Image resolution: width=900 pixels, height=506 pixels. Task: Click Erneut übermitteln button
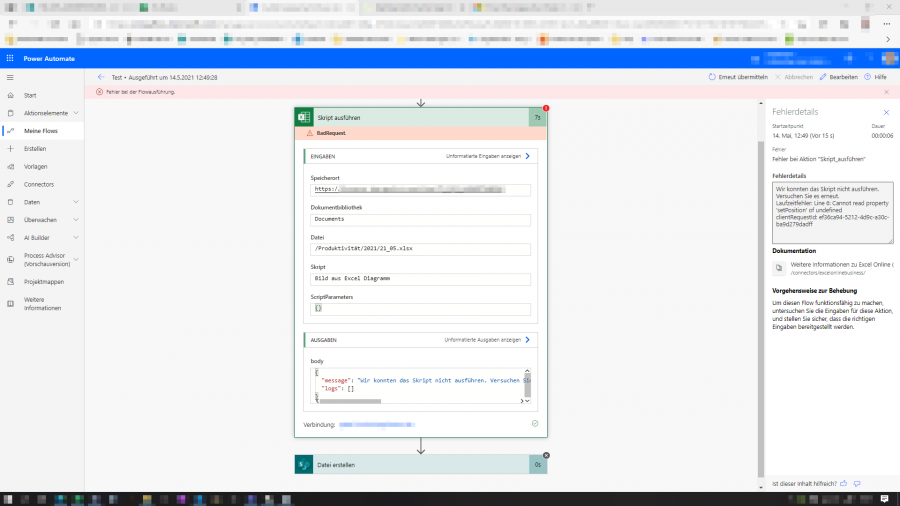click(x=738, y=77)
